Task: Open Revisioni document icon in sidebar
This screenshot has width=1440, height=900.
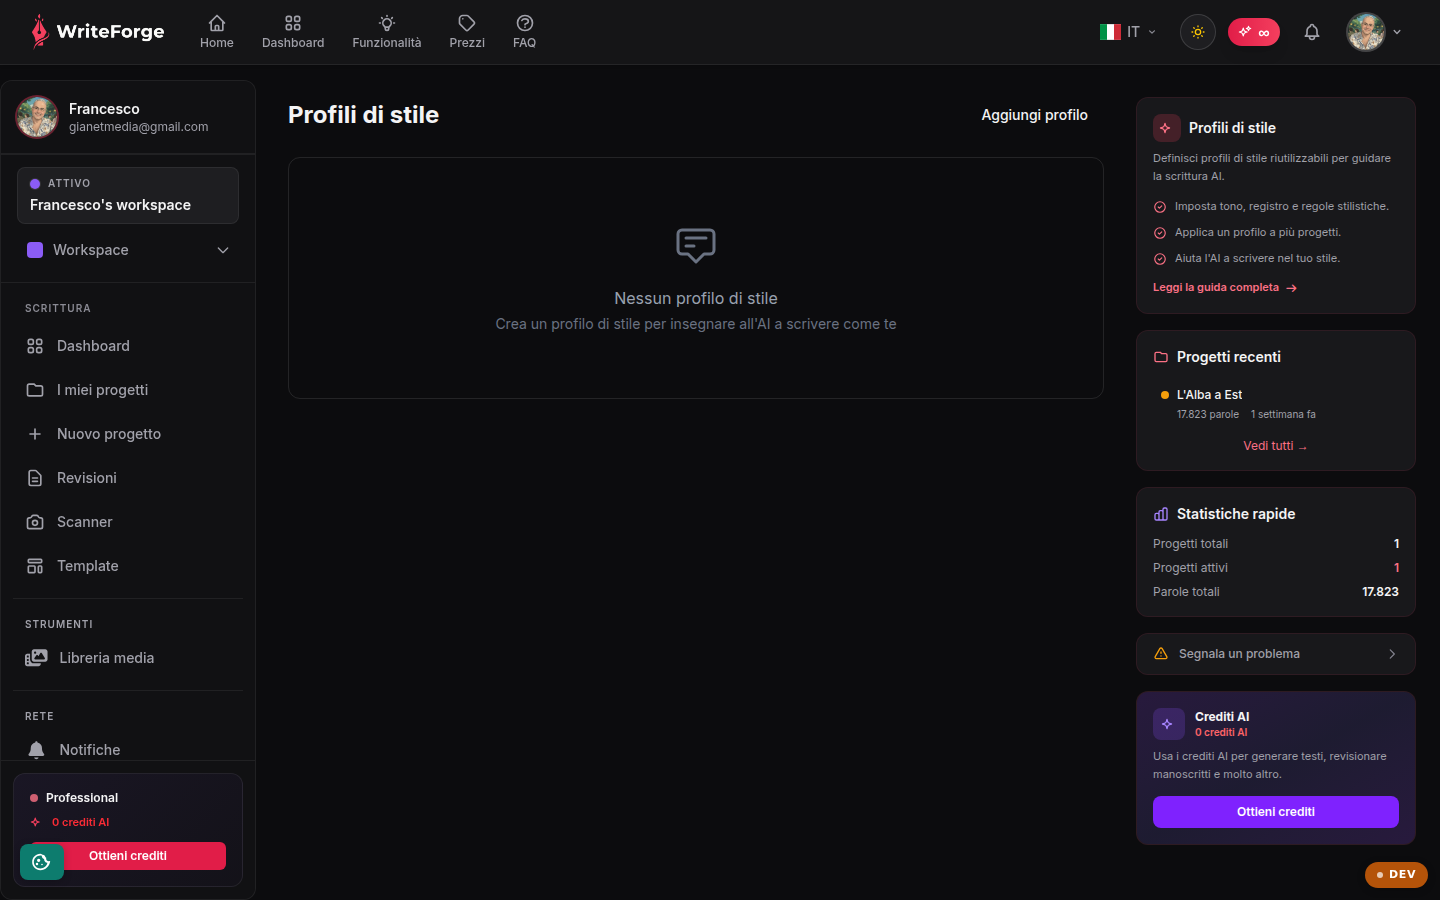Action: click(x=35, y=478)
